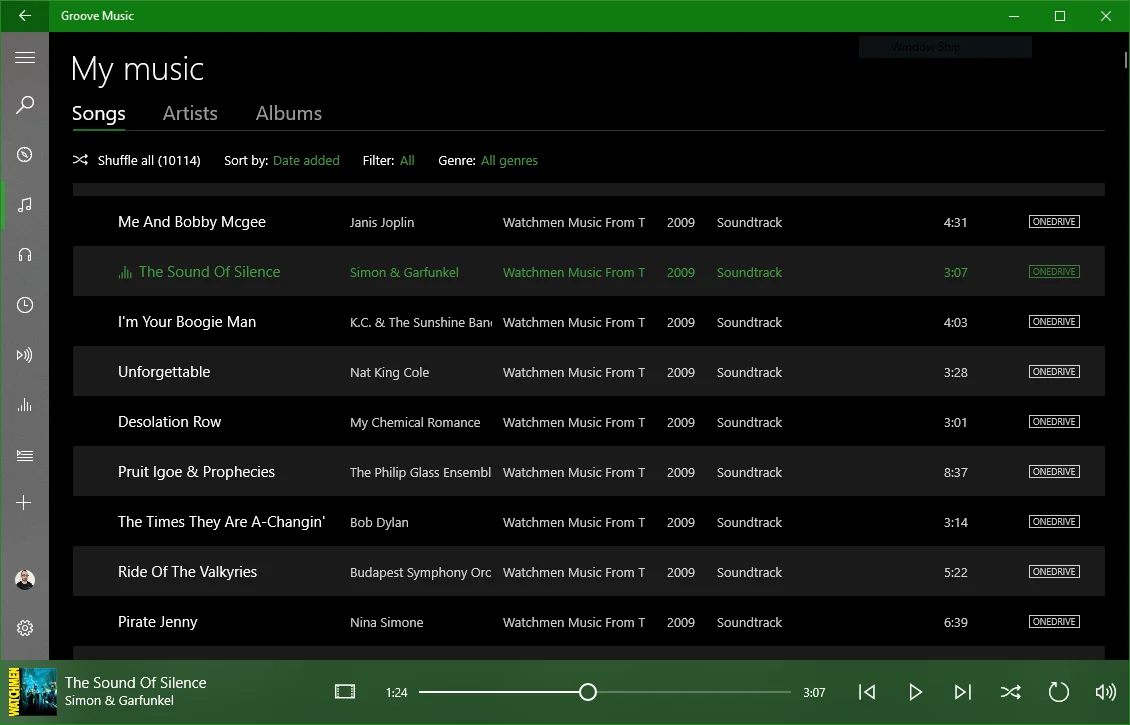Click artist Nat King Cole
Viewport: 1130px width, 725px height.
pyautogui.click(x=389, y=373)
